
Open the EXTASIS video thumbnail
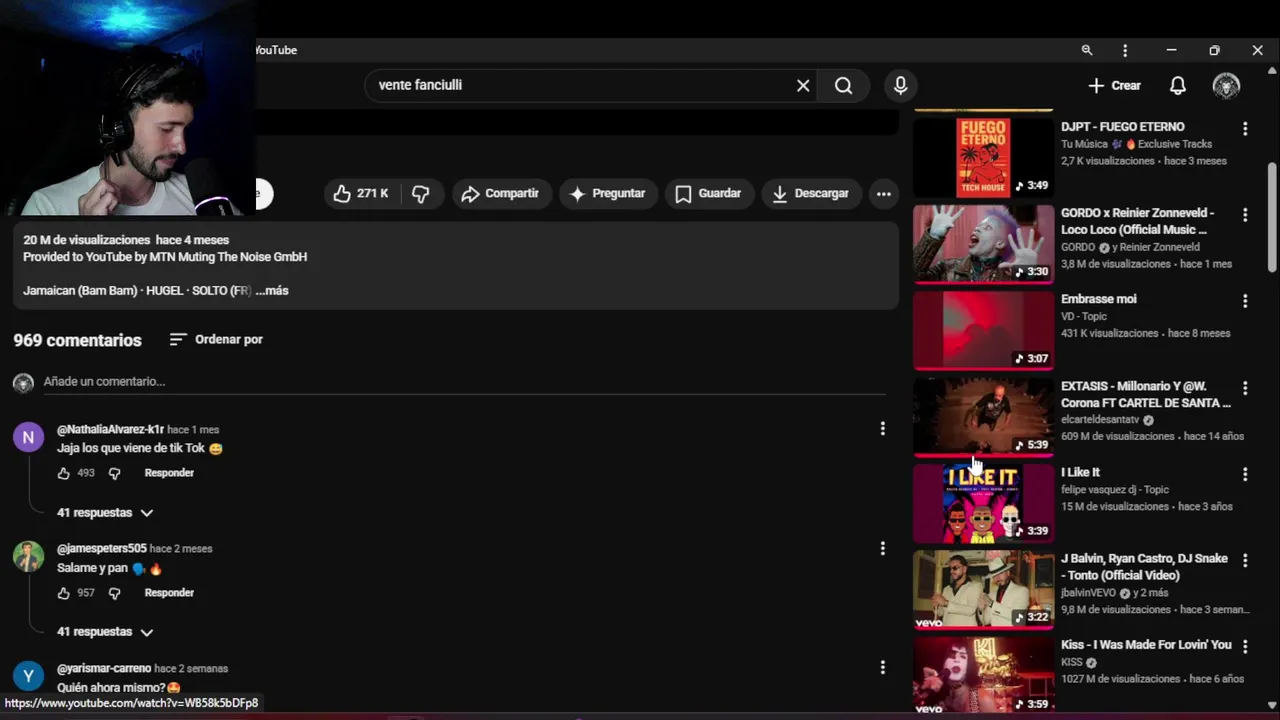(983, 417)
